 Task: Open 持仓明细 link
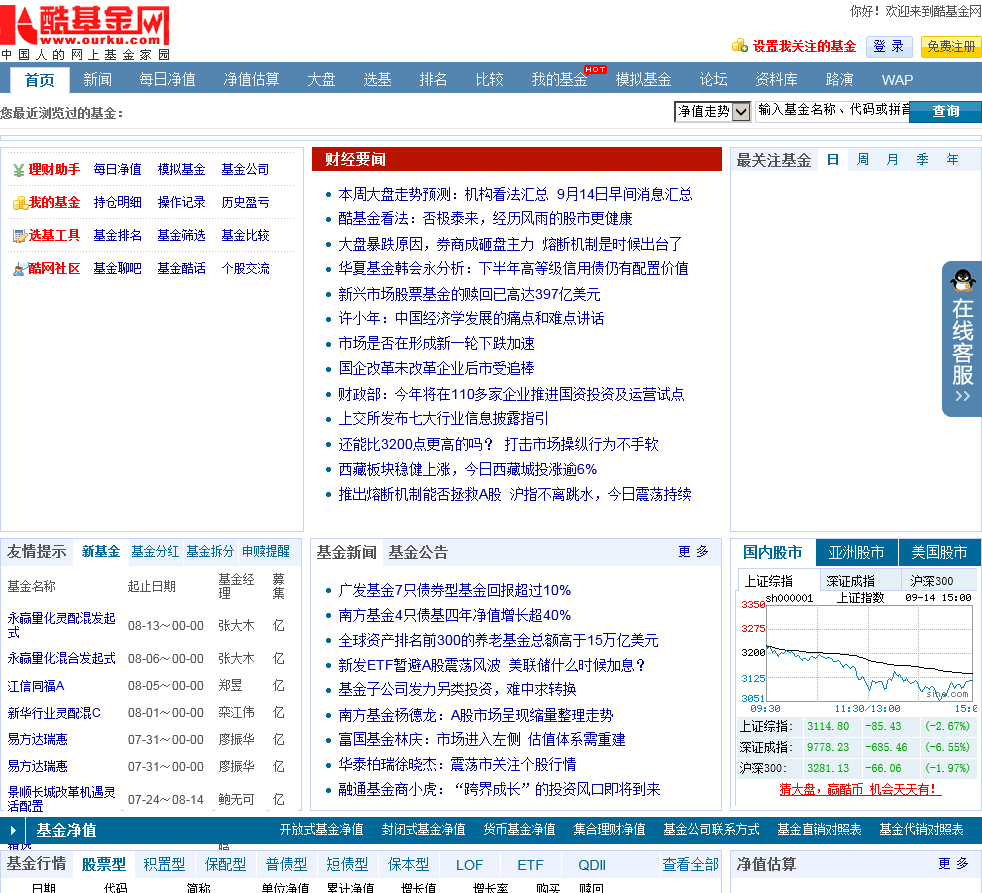coord(117,202)
